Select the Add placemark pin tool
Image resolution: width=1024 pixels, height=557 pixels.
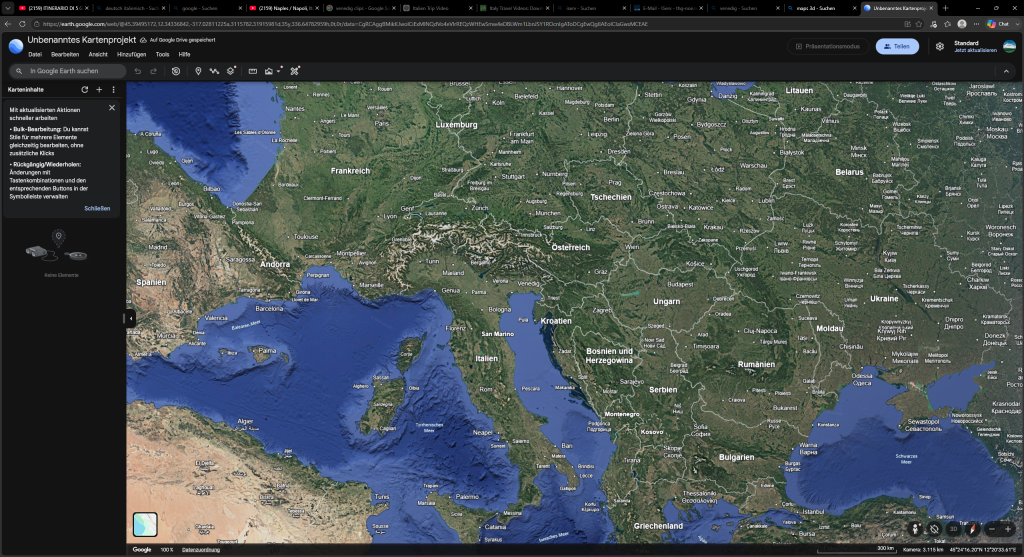pos(198,71)
